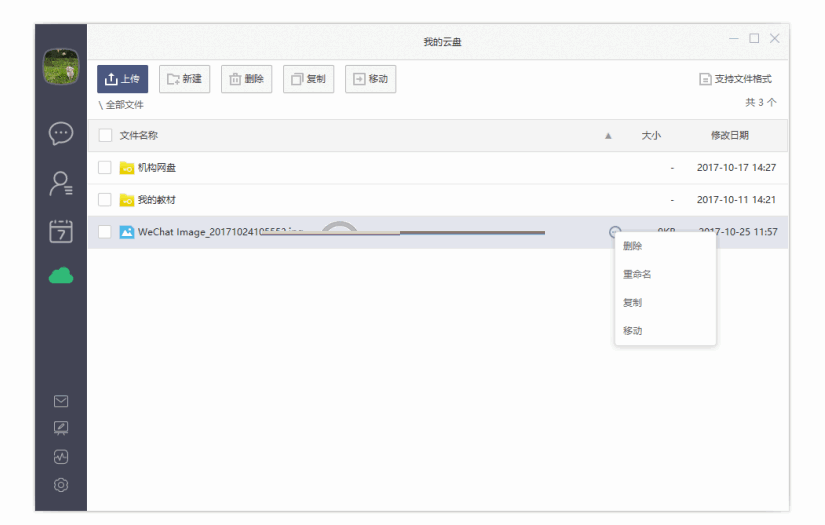Click the 上传 upload button
Viewport: 825px width, 525px height.
point(122,79)
